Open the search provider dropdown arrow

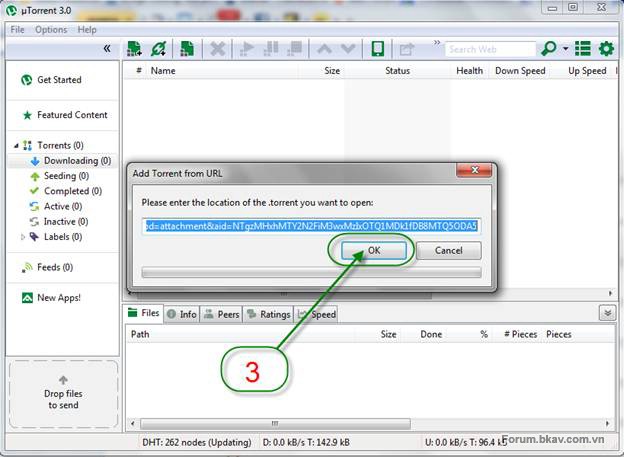tap(565, 48)
